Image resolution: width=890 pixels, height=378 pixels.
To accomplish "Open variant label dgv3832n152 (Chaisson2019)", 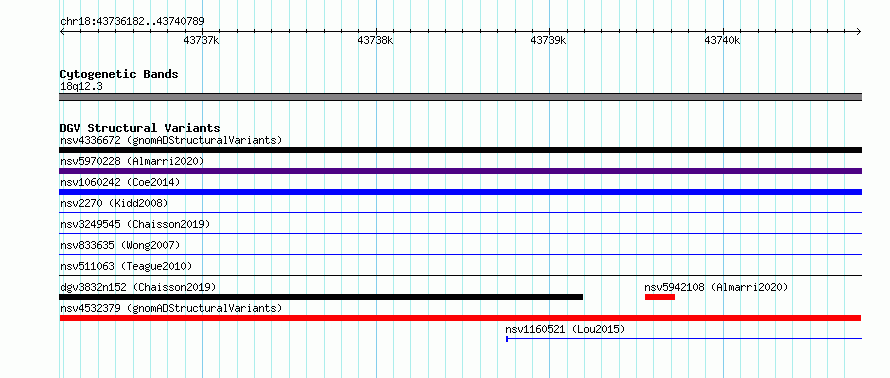I will pyautogui.click(x=138, y=287).
